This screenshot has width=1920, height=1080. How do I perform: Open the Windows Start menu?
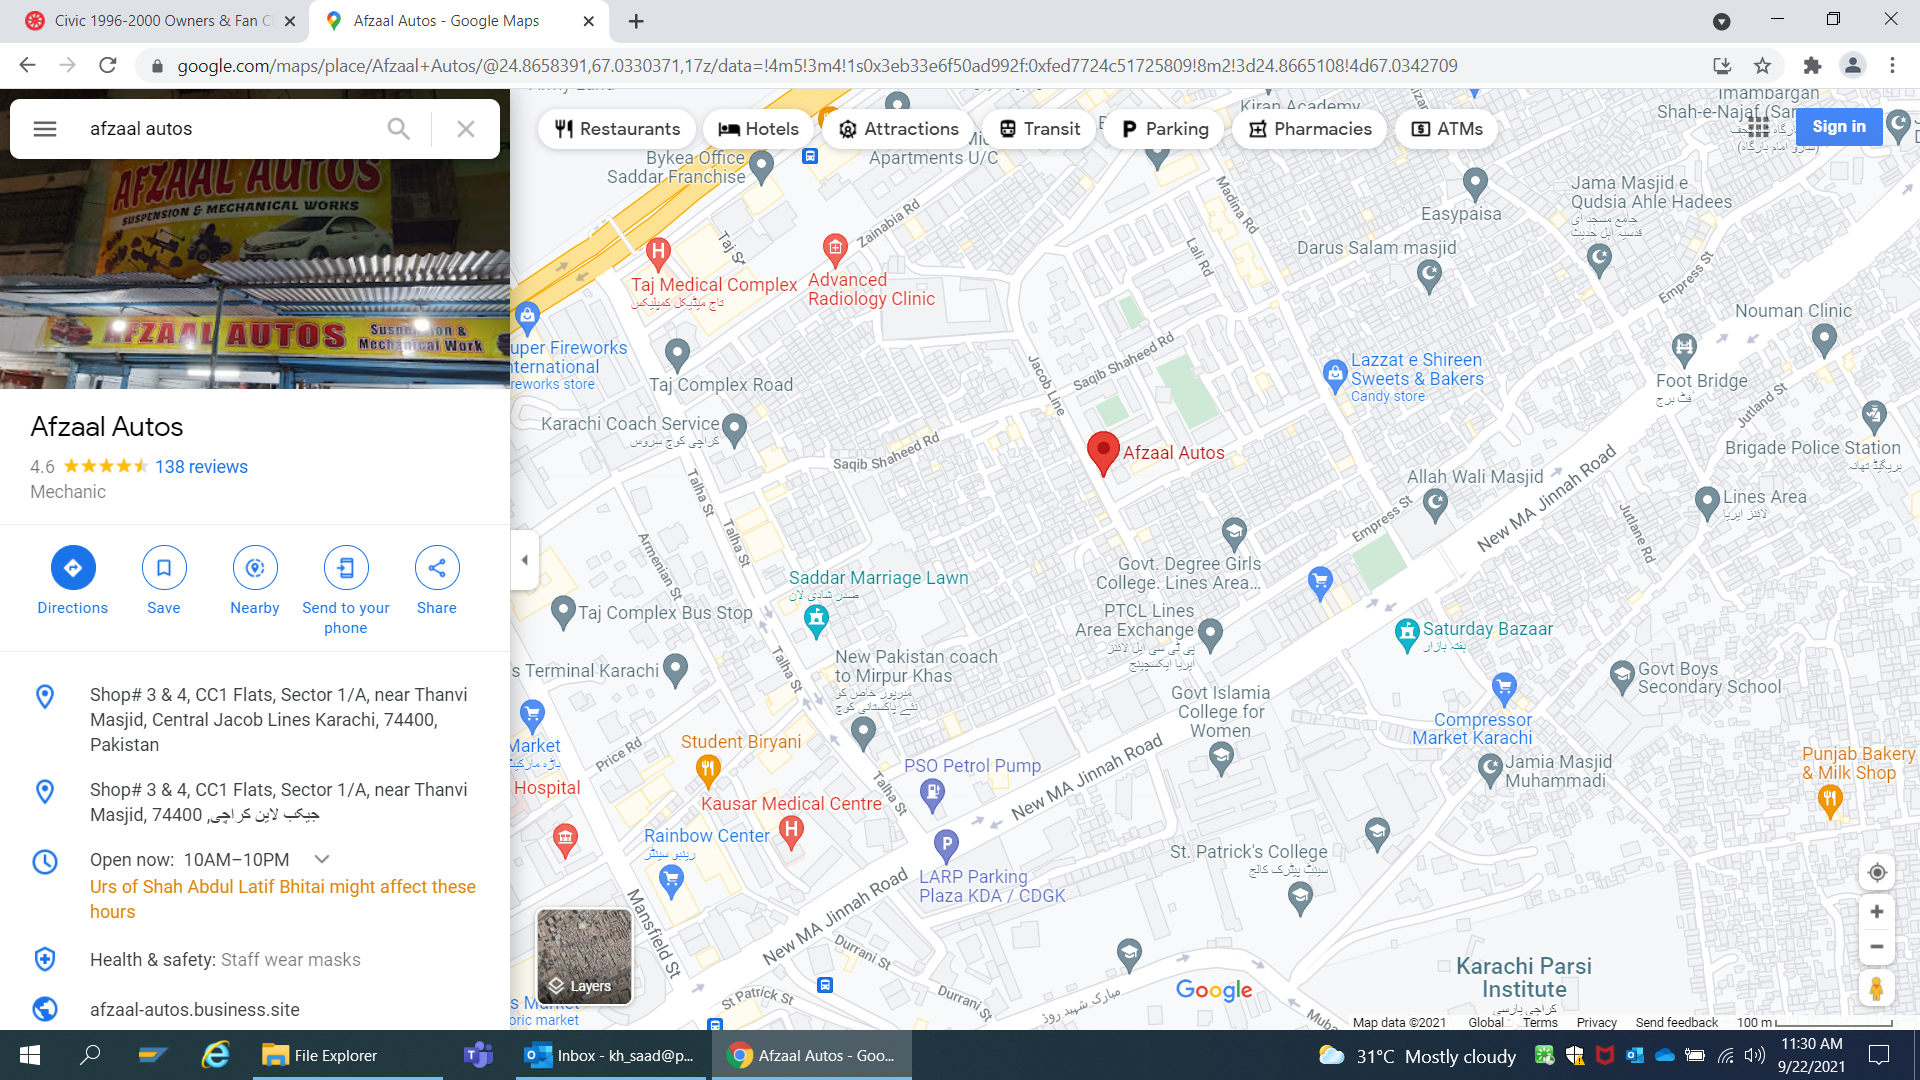coord(30,1055)
